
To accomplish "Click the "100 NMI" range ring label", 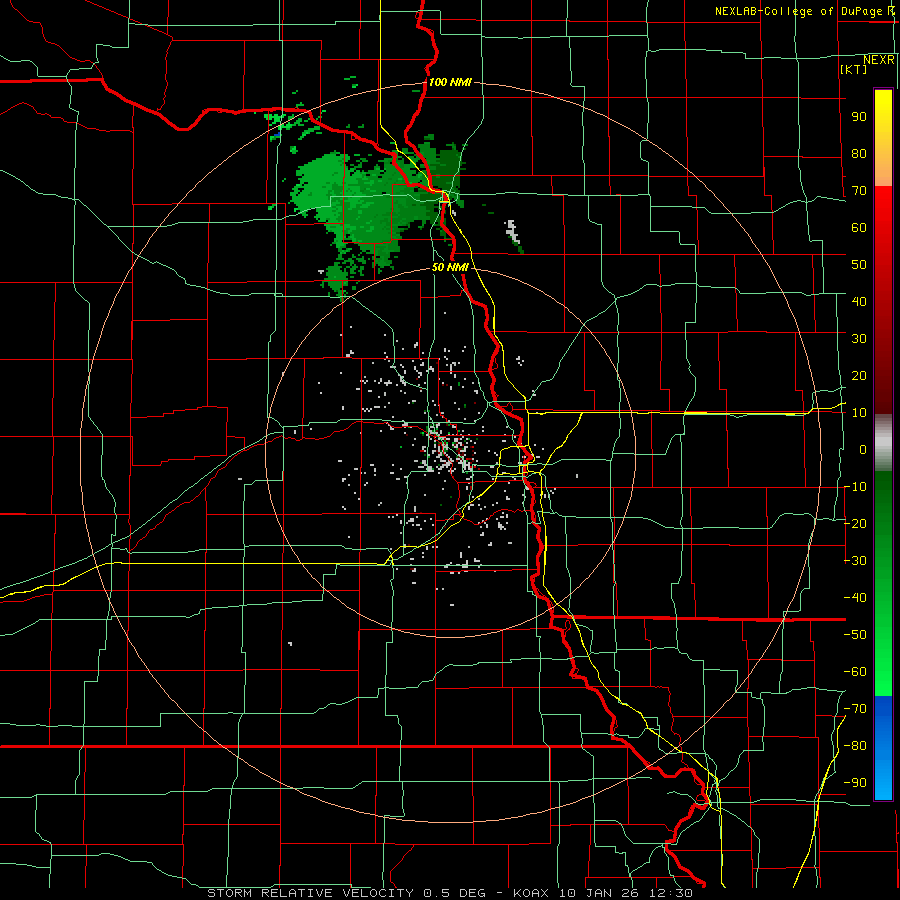I will tap(450, 82).
